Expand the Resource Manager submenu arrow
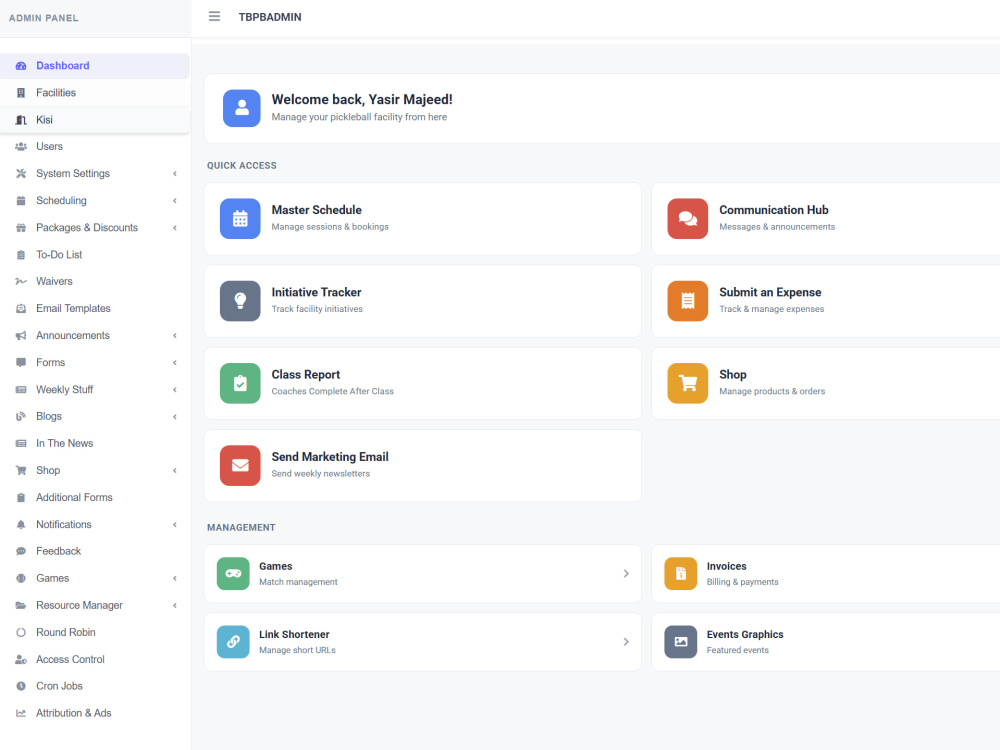 click(175, 605)
